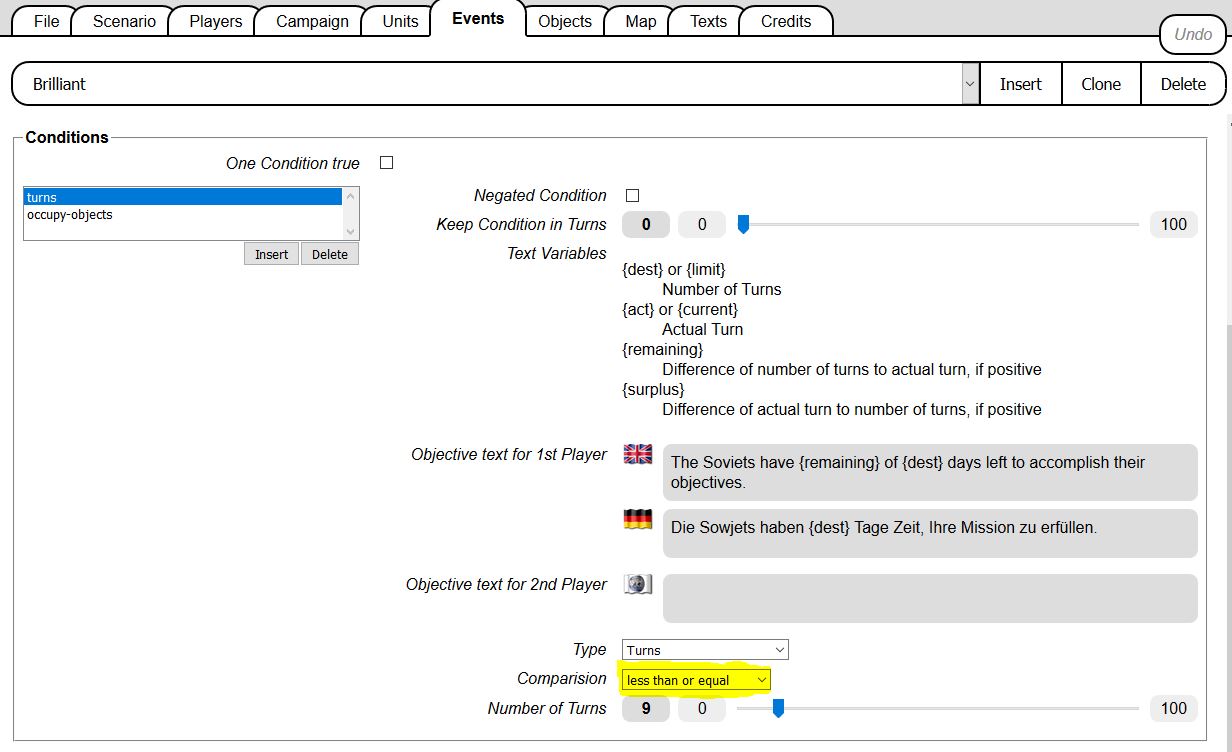
Task: Insert a new condition in the list
Action: click(x=271, y=254)
